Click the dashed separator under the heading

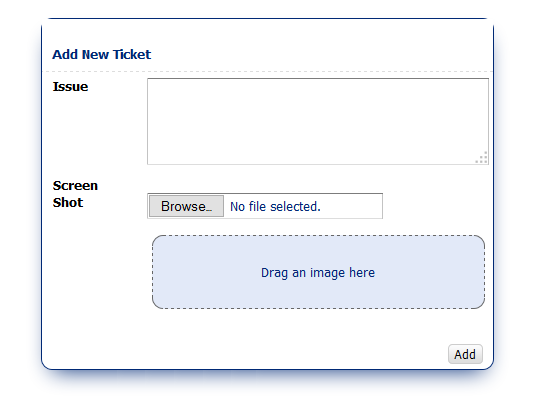tap(268, 72)
